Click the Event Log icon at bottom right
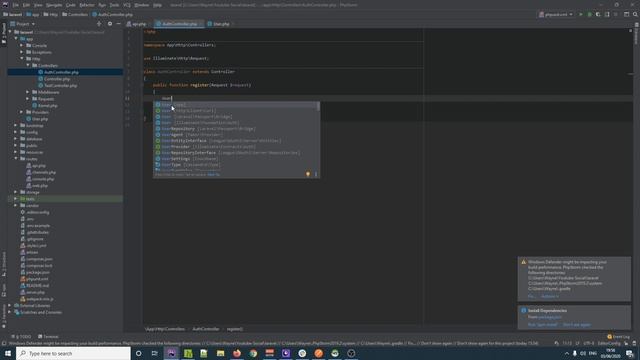The image size is (640, 360). pos(609,337)
